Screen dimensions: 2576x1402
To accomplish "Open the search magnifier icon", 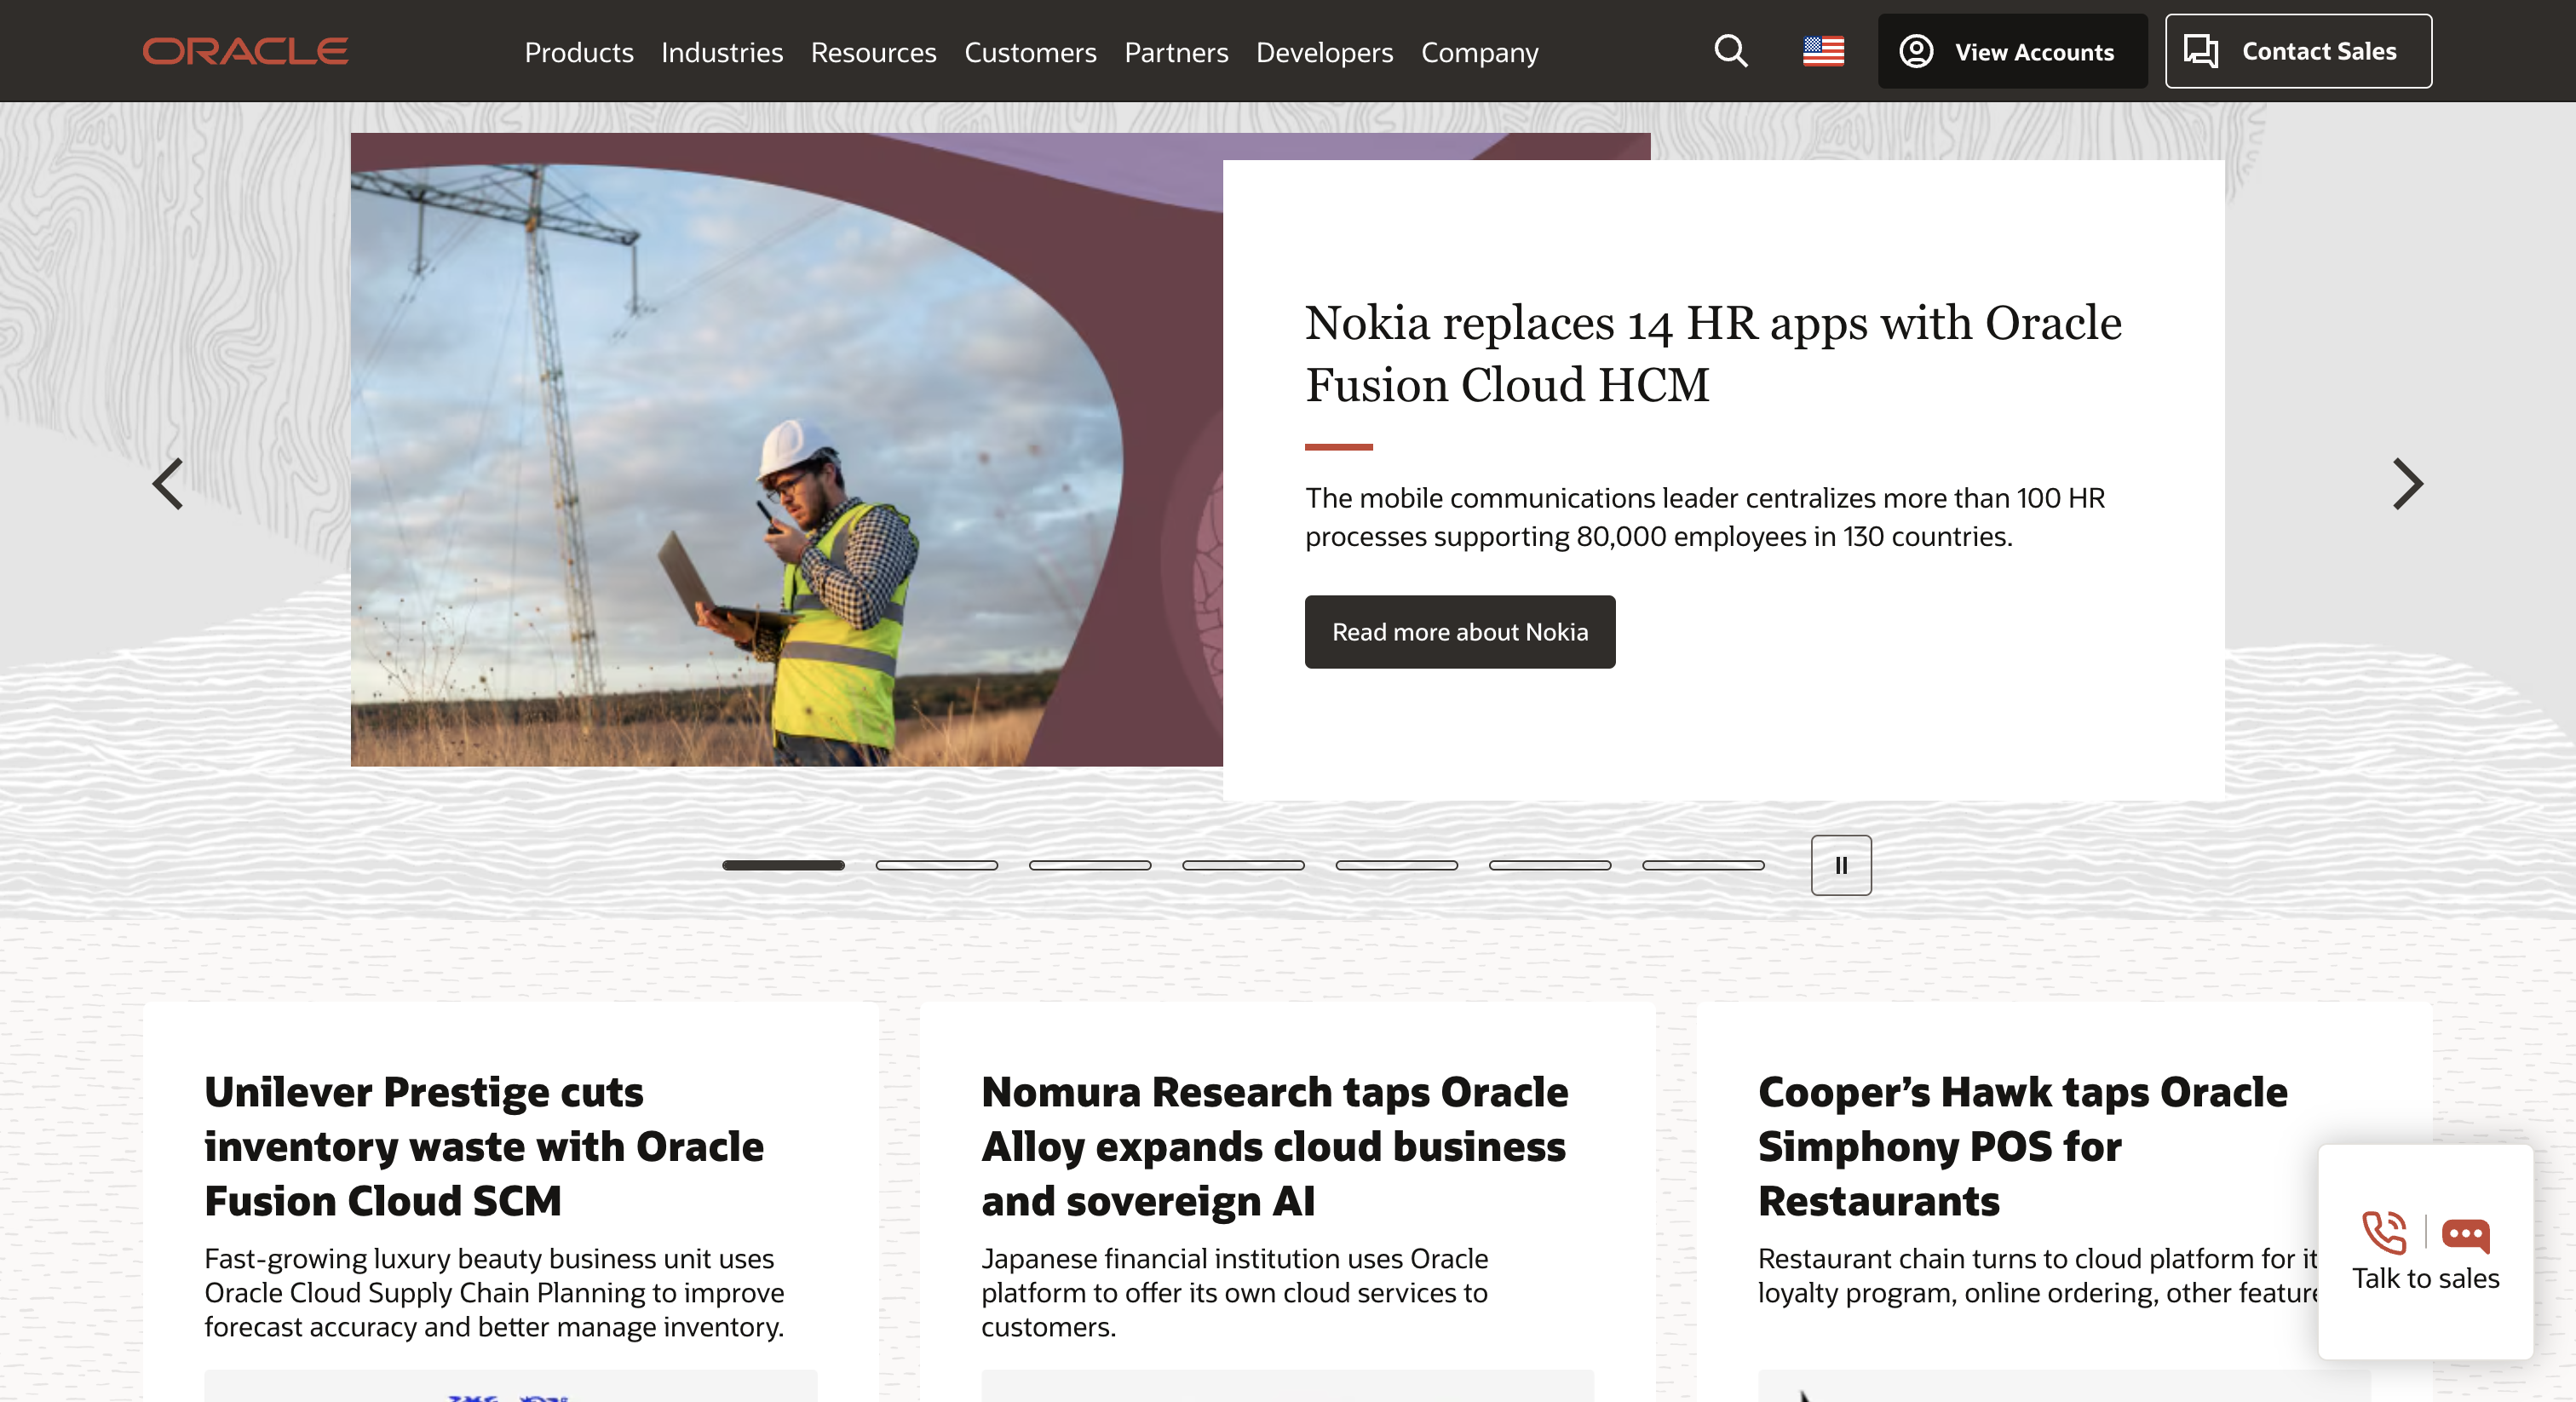I will click(1731, 51).
